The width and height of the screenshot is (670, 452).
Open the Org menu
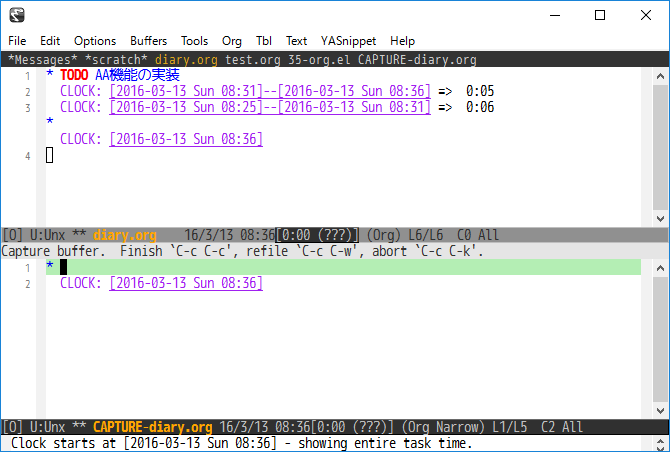click(x=232, y=41)
